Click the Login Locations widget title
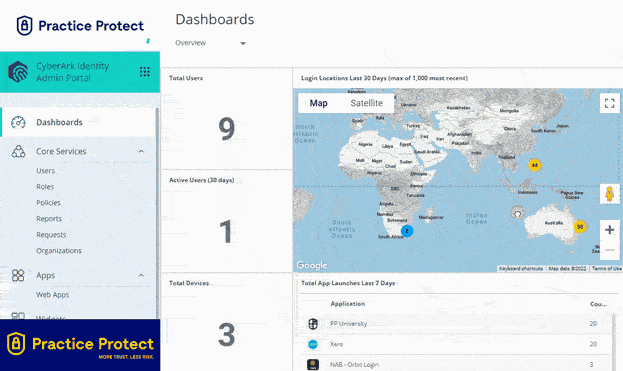623x371 pixels. point(384,78)
